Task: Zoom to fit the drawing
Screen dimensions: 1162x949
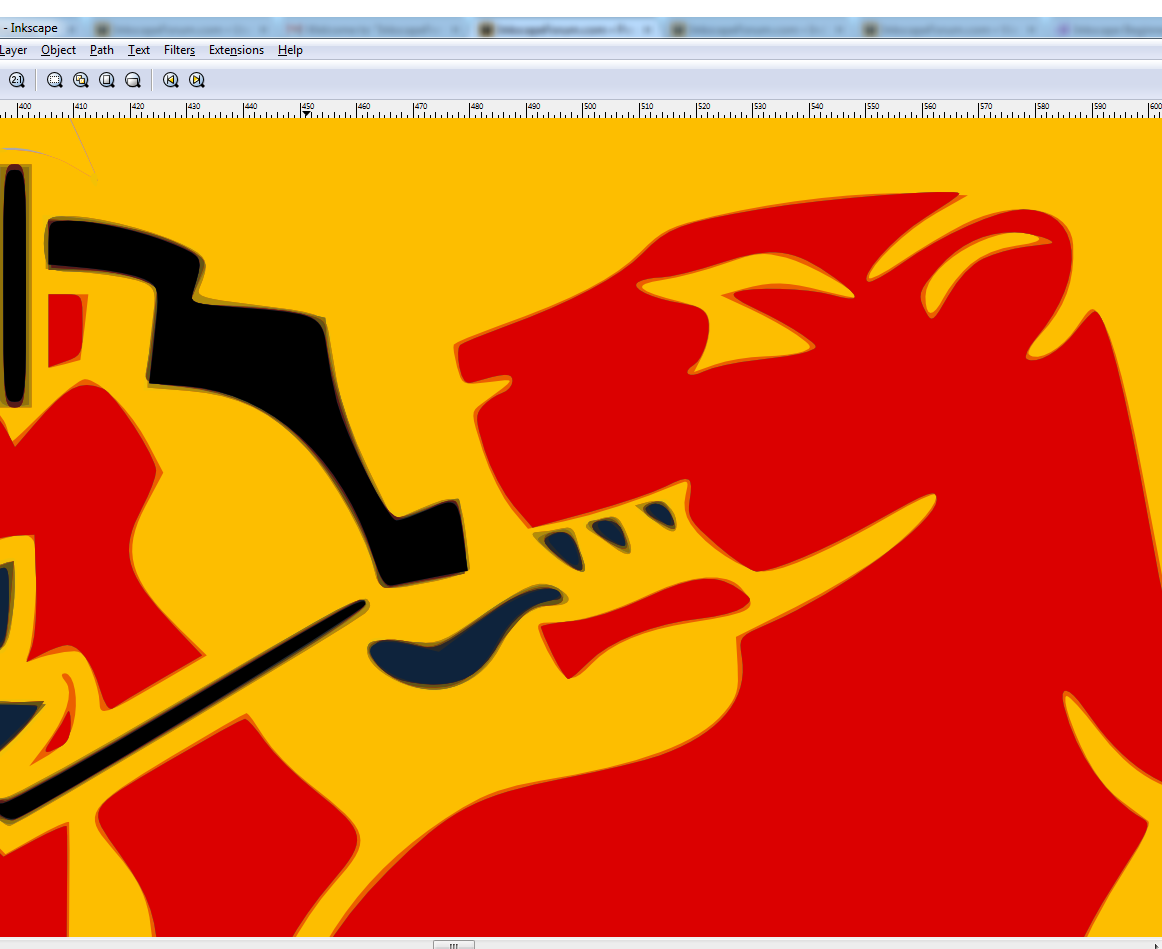Action: tap(81, 80)
